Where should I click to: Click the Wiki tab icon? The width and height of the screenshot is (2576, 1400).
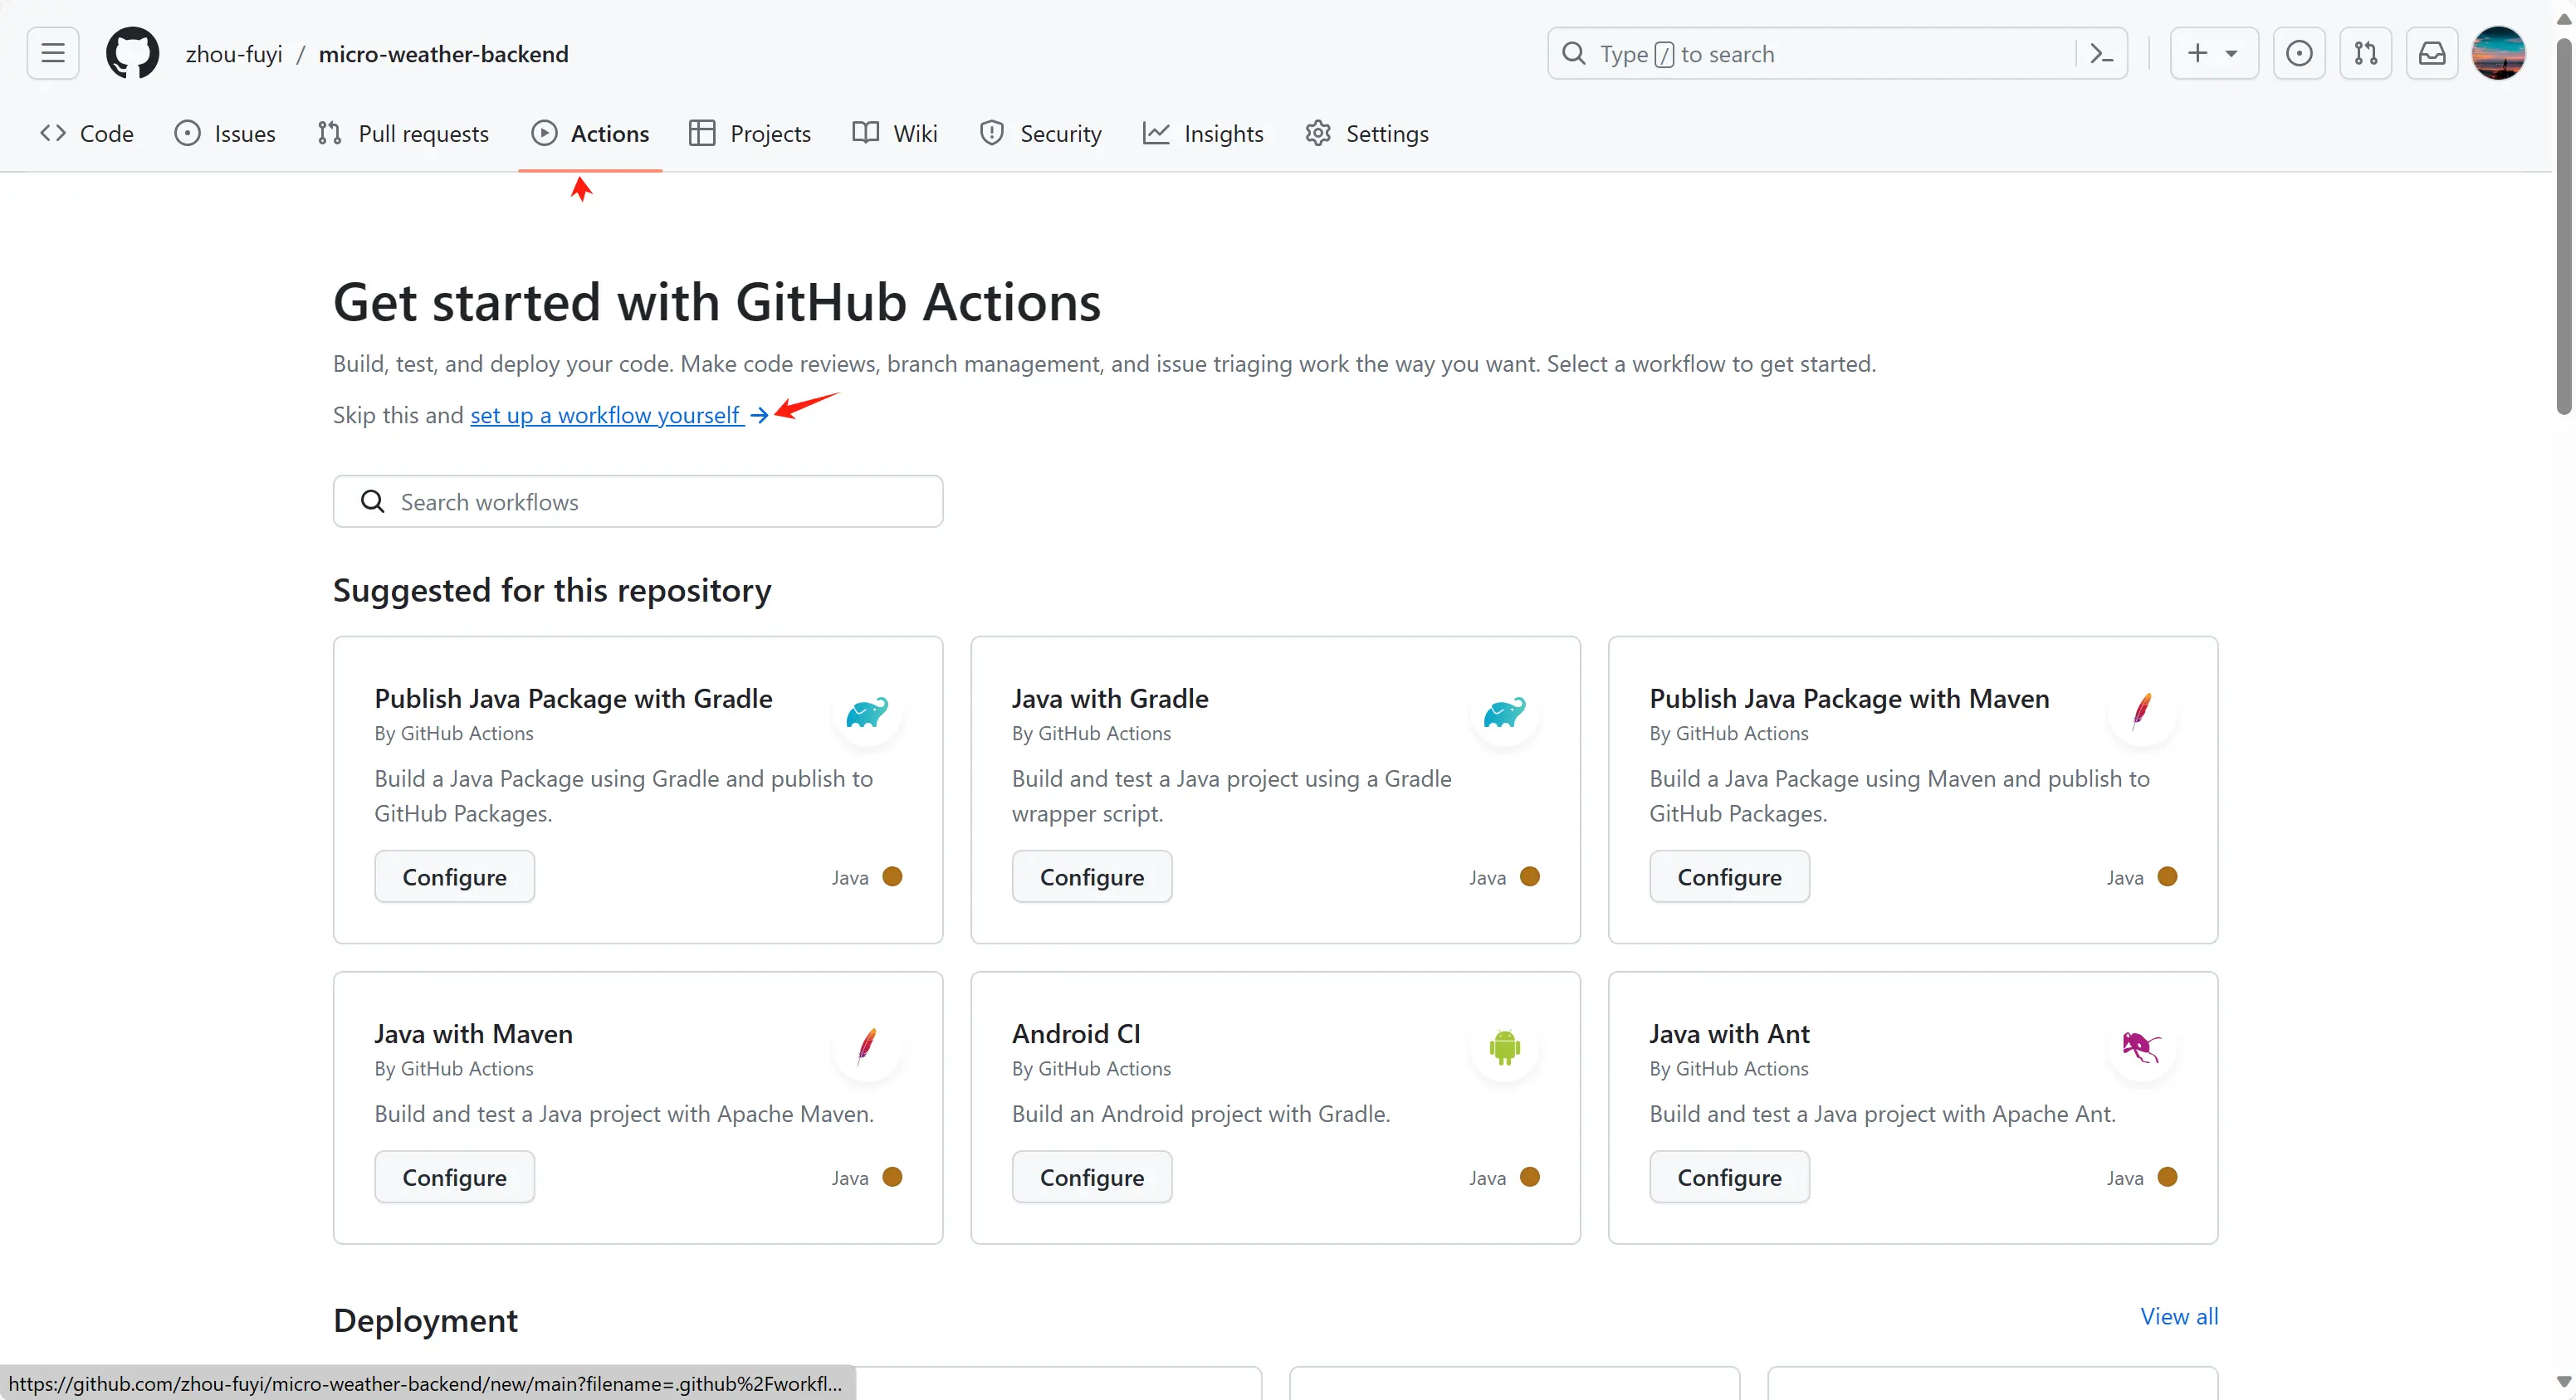coord(864,133)
